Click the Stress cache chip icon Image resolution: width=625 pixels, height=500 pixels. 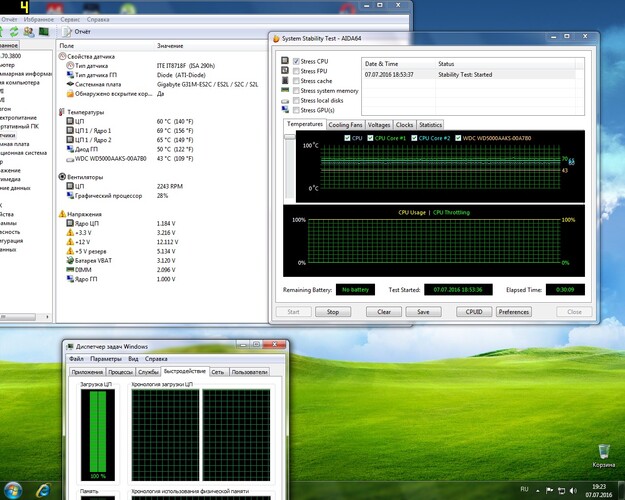285,80
